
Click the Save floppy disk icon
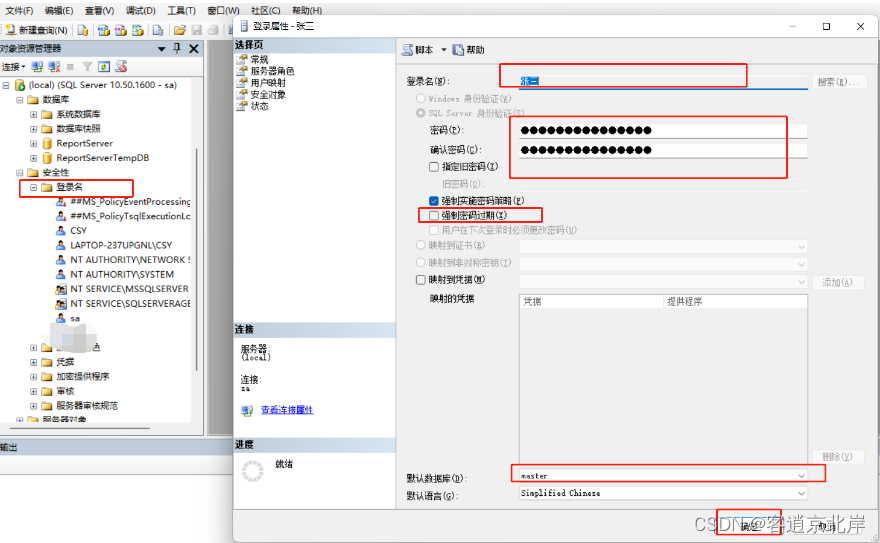[196, 30]
